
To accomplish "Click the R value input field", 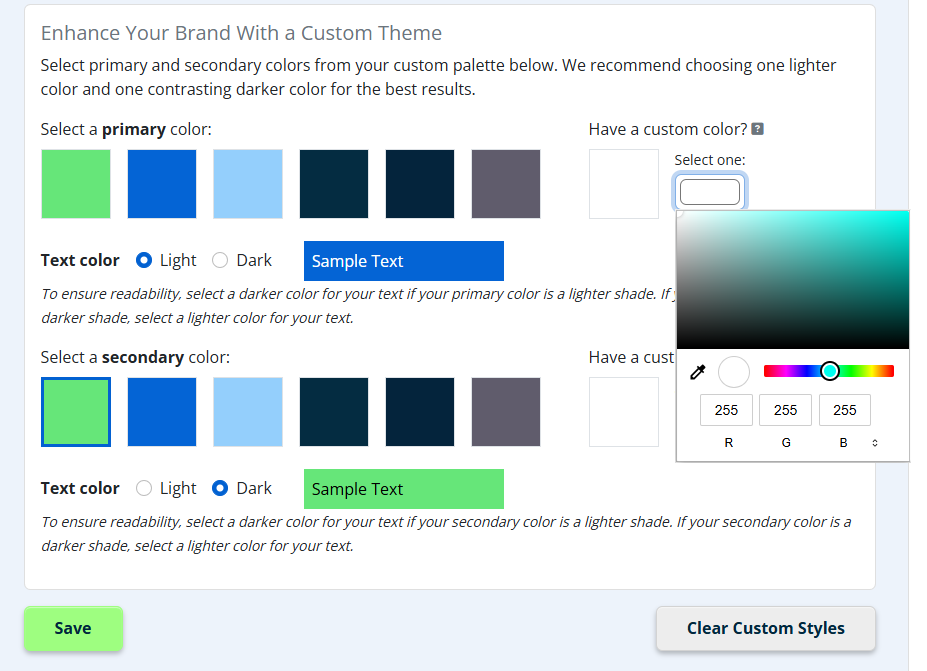I will pyautogui.click(x=726, y=410).
